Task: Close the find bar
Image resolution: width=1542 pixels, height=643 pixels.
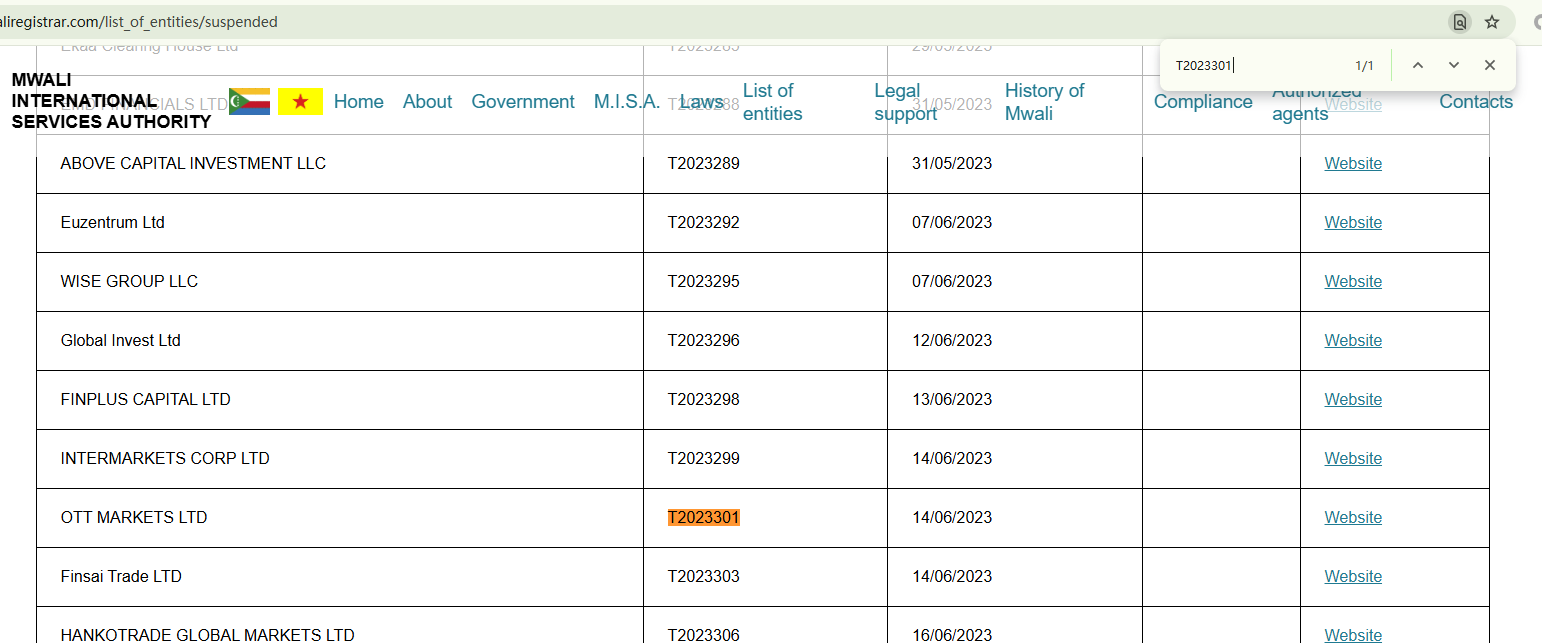Action: (x=1489, y=65)
